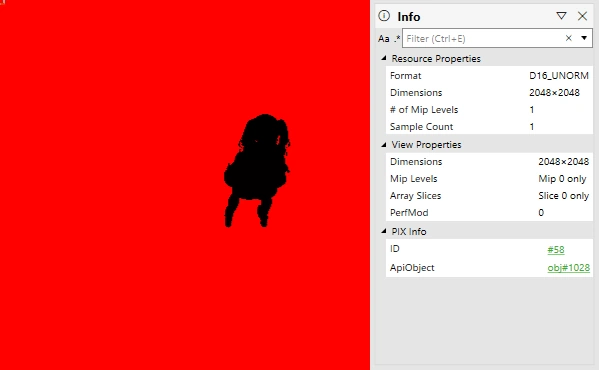This screenshot has height=370, width=599.
Task: Collapse the PIX Info section
Action: pos(384,231)
